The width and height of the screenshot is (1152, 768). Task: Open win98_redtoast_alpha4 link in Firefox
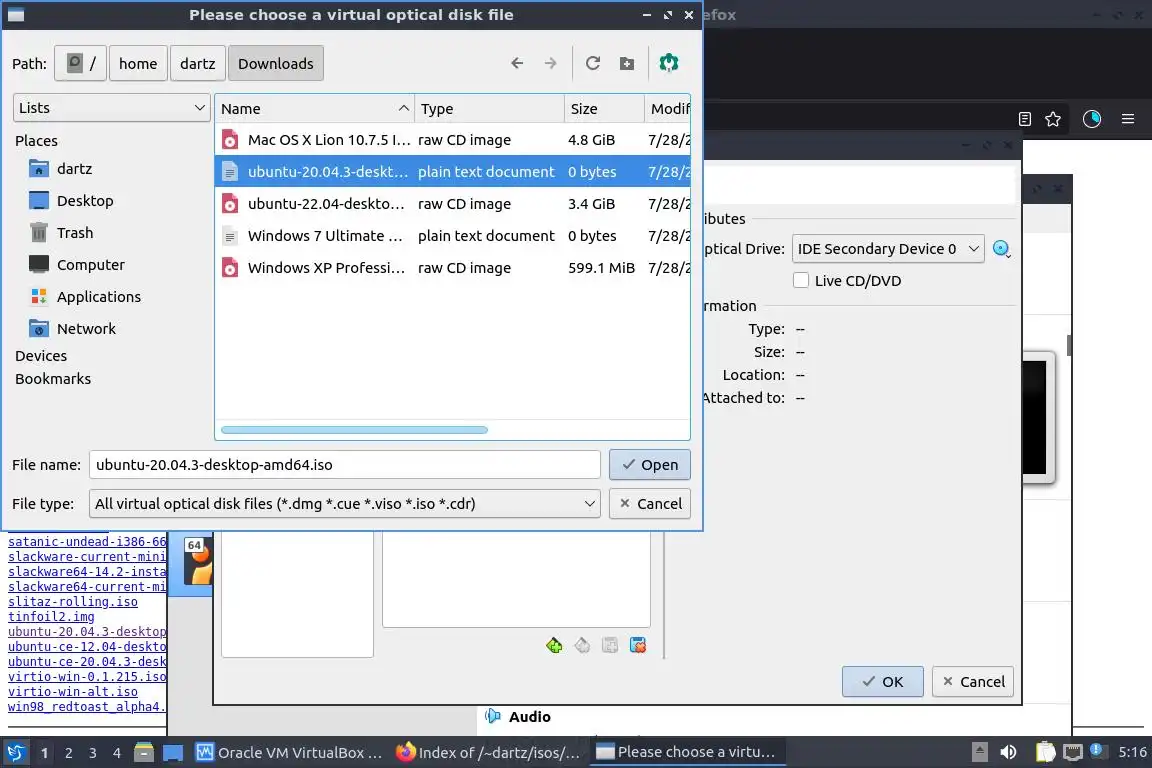87,706
